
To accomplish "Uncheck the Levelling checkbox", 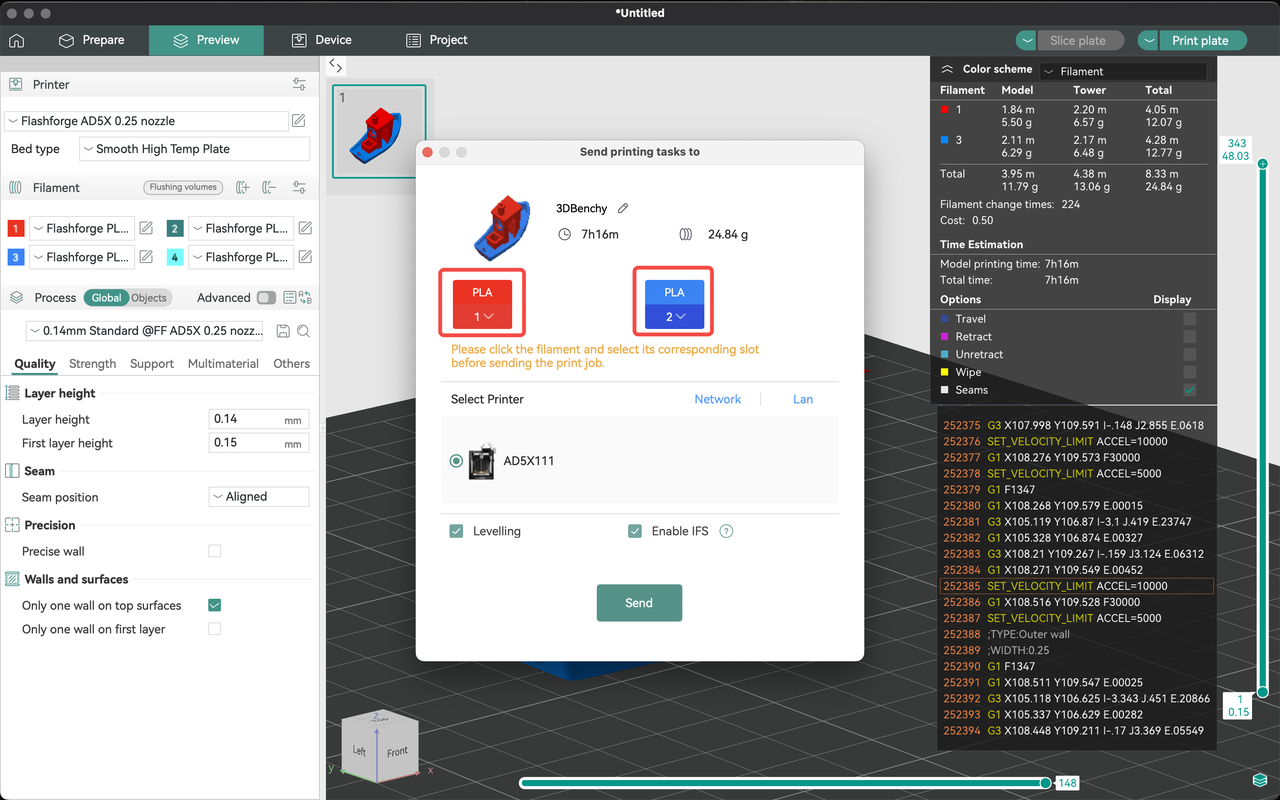I will 456,531.
